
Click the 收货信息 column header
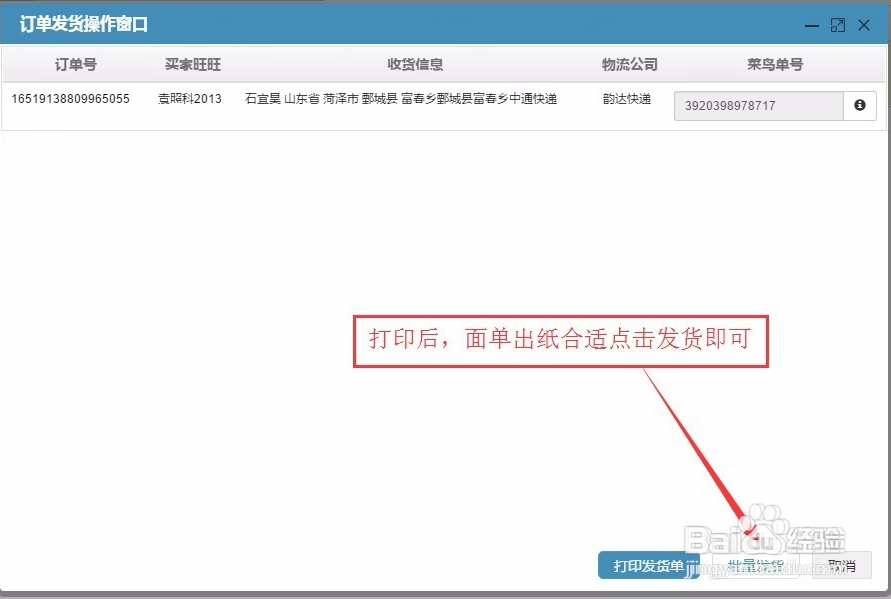(415, 64)
